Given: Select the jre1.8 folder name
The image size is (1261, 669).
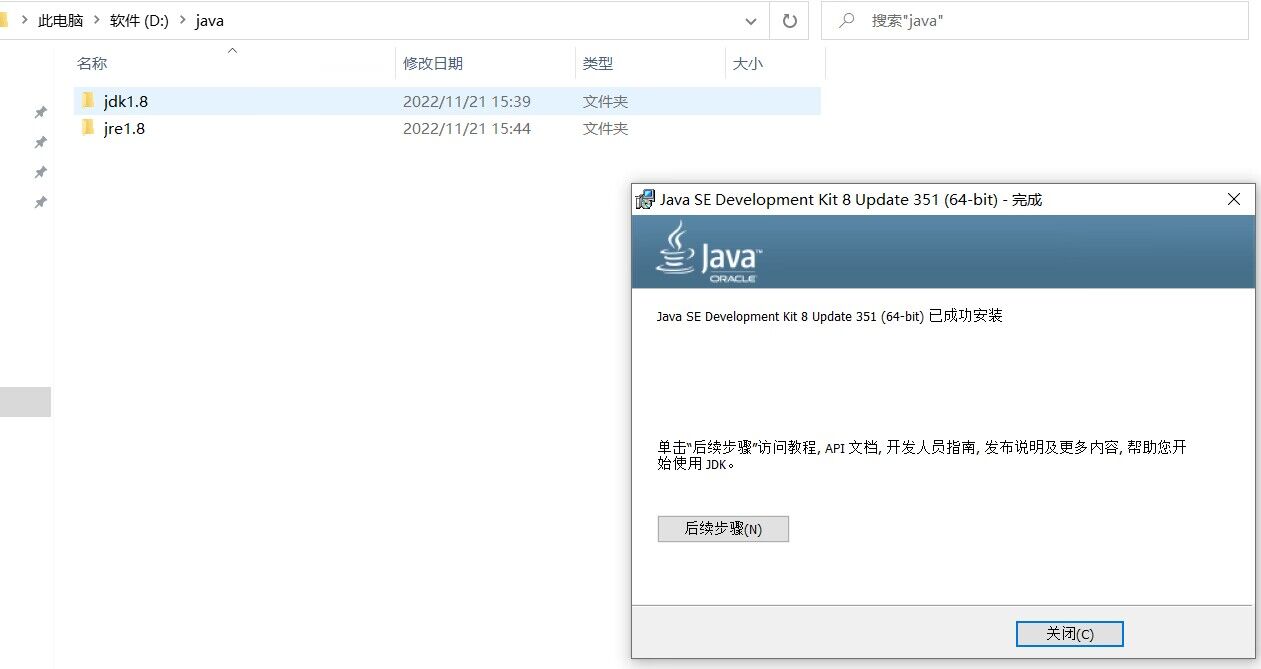Looking at the screenshot, I should click(124, 128).
